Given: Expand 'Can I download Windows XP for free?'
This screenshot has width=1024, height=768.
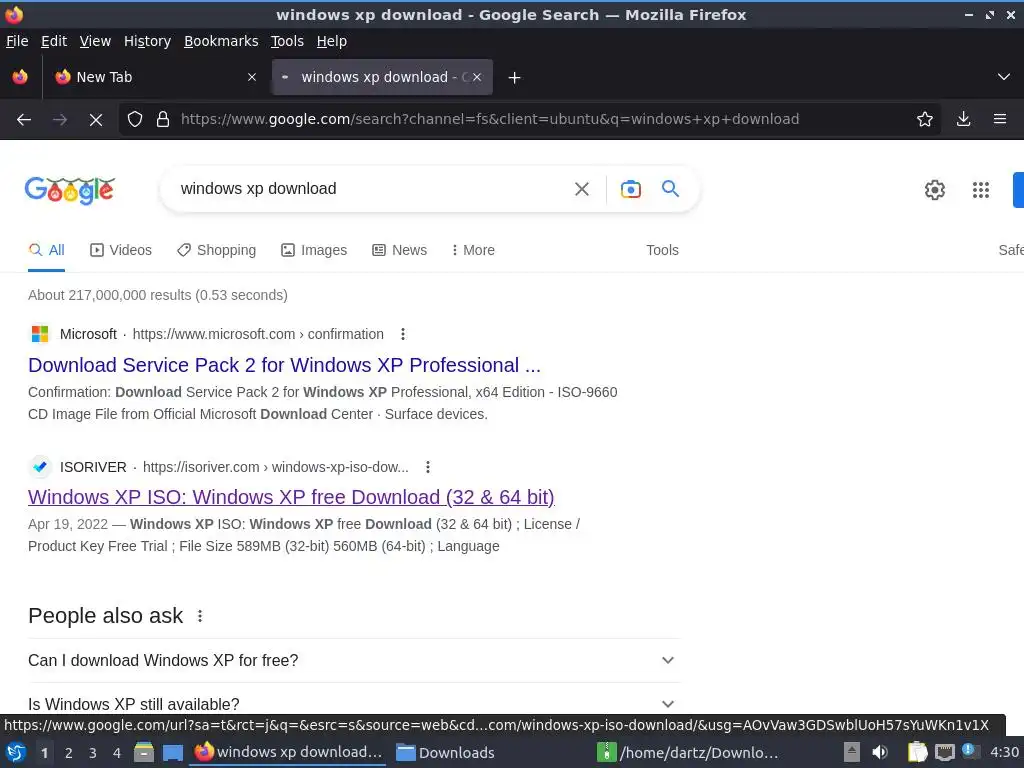Looking at the screenshot, I should click(354, 660).
